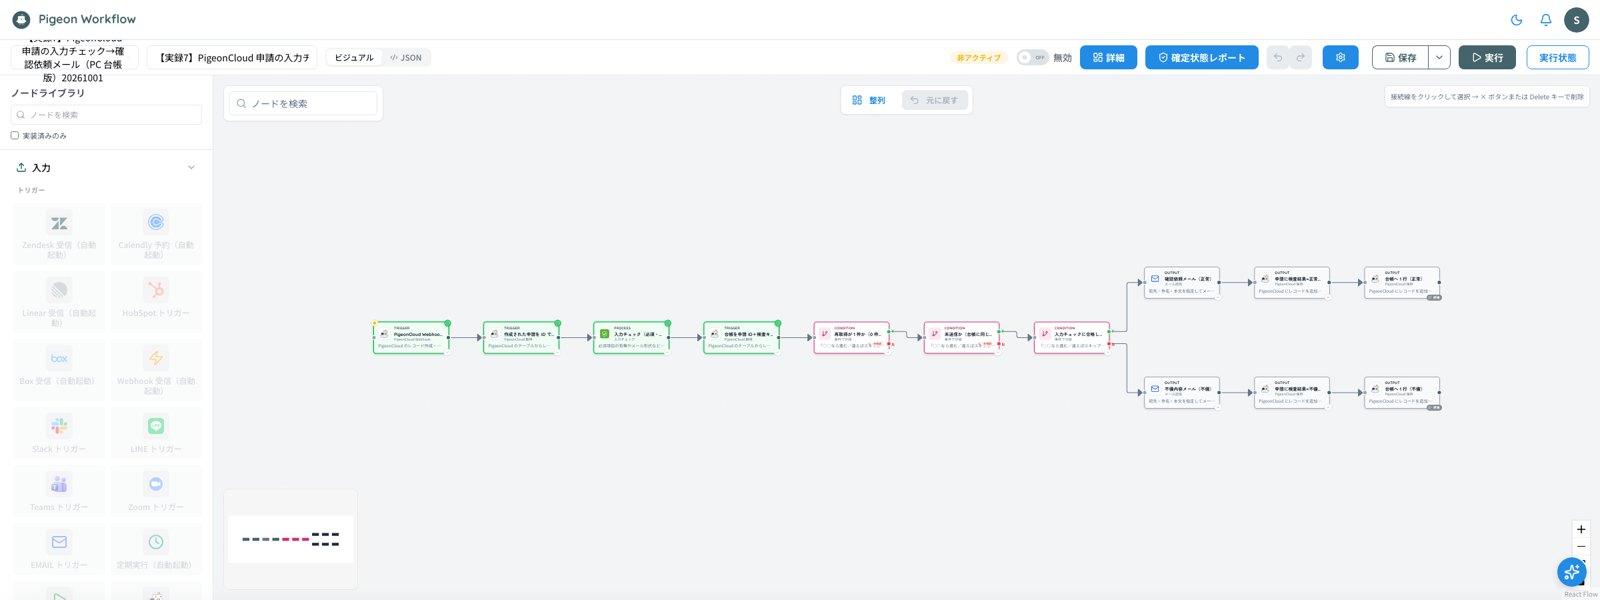Add the LINE トリガー node

click(x=156, y=434)
